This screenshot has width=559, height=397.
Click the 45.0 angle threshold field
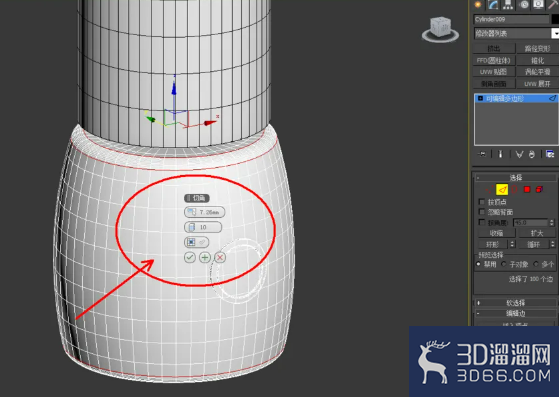click(x=530, y=222)
